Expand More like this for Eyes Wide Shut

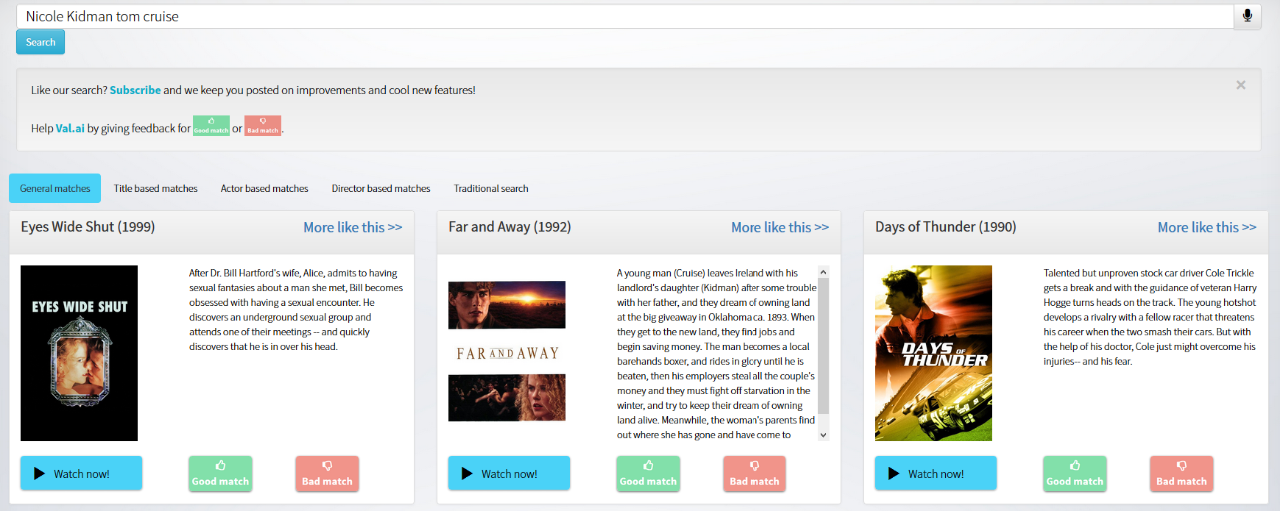pos(352,227)
